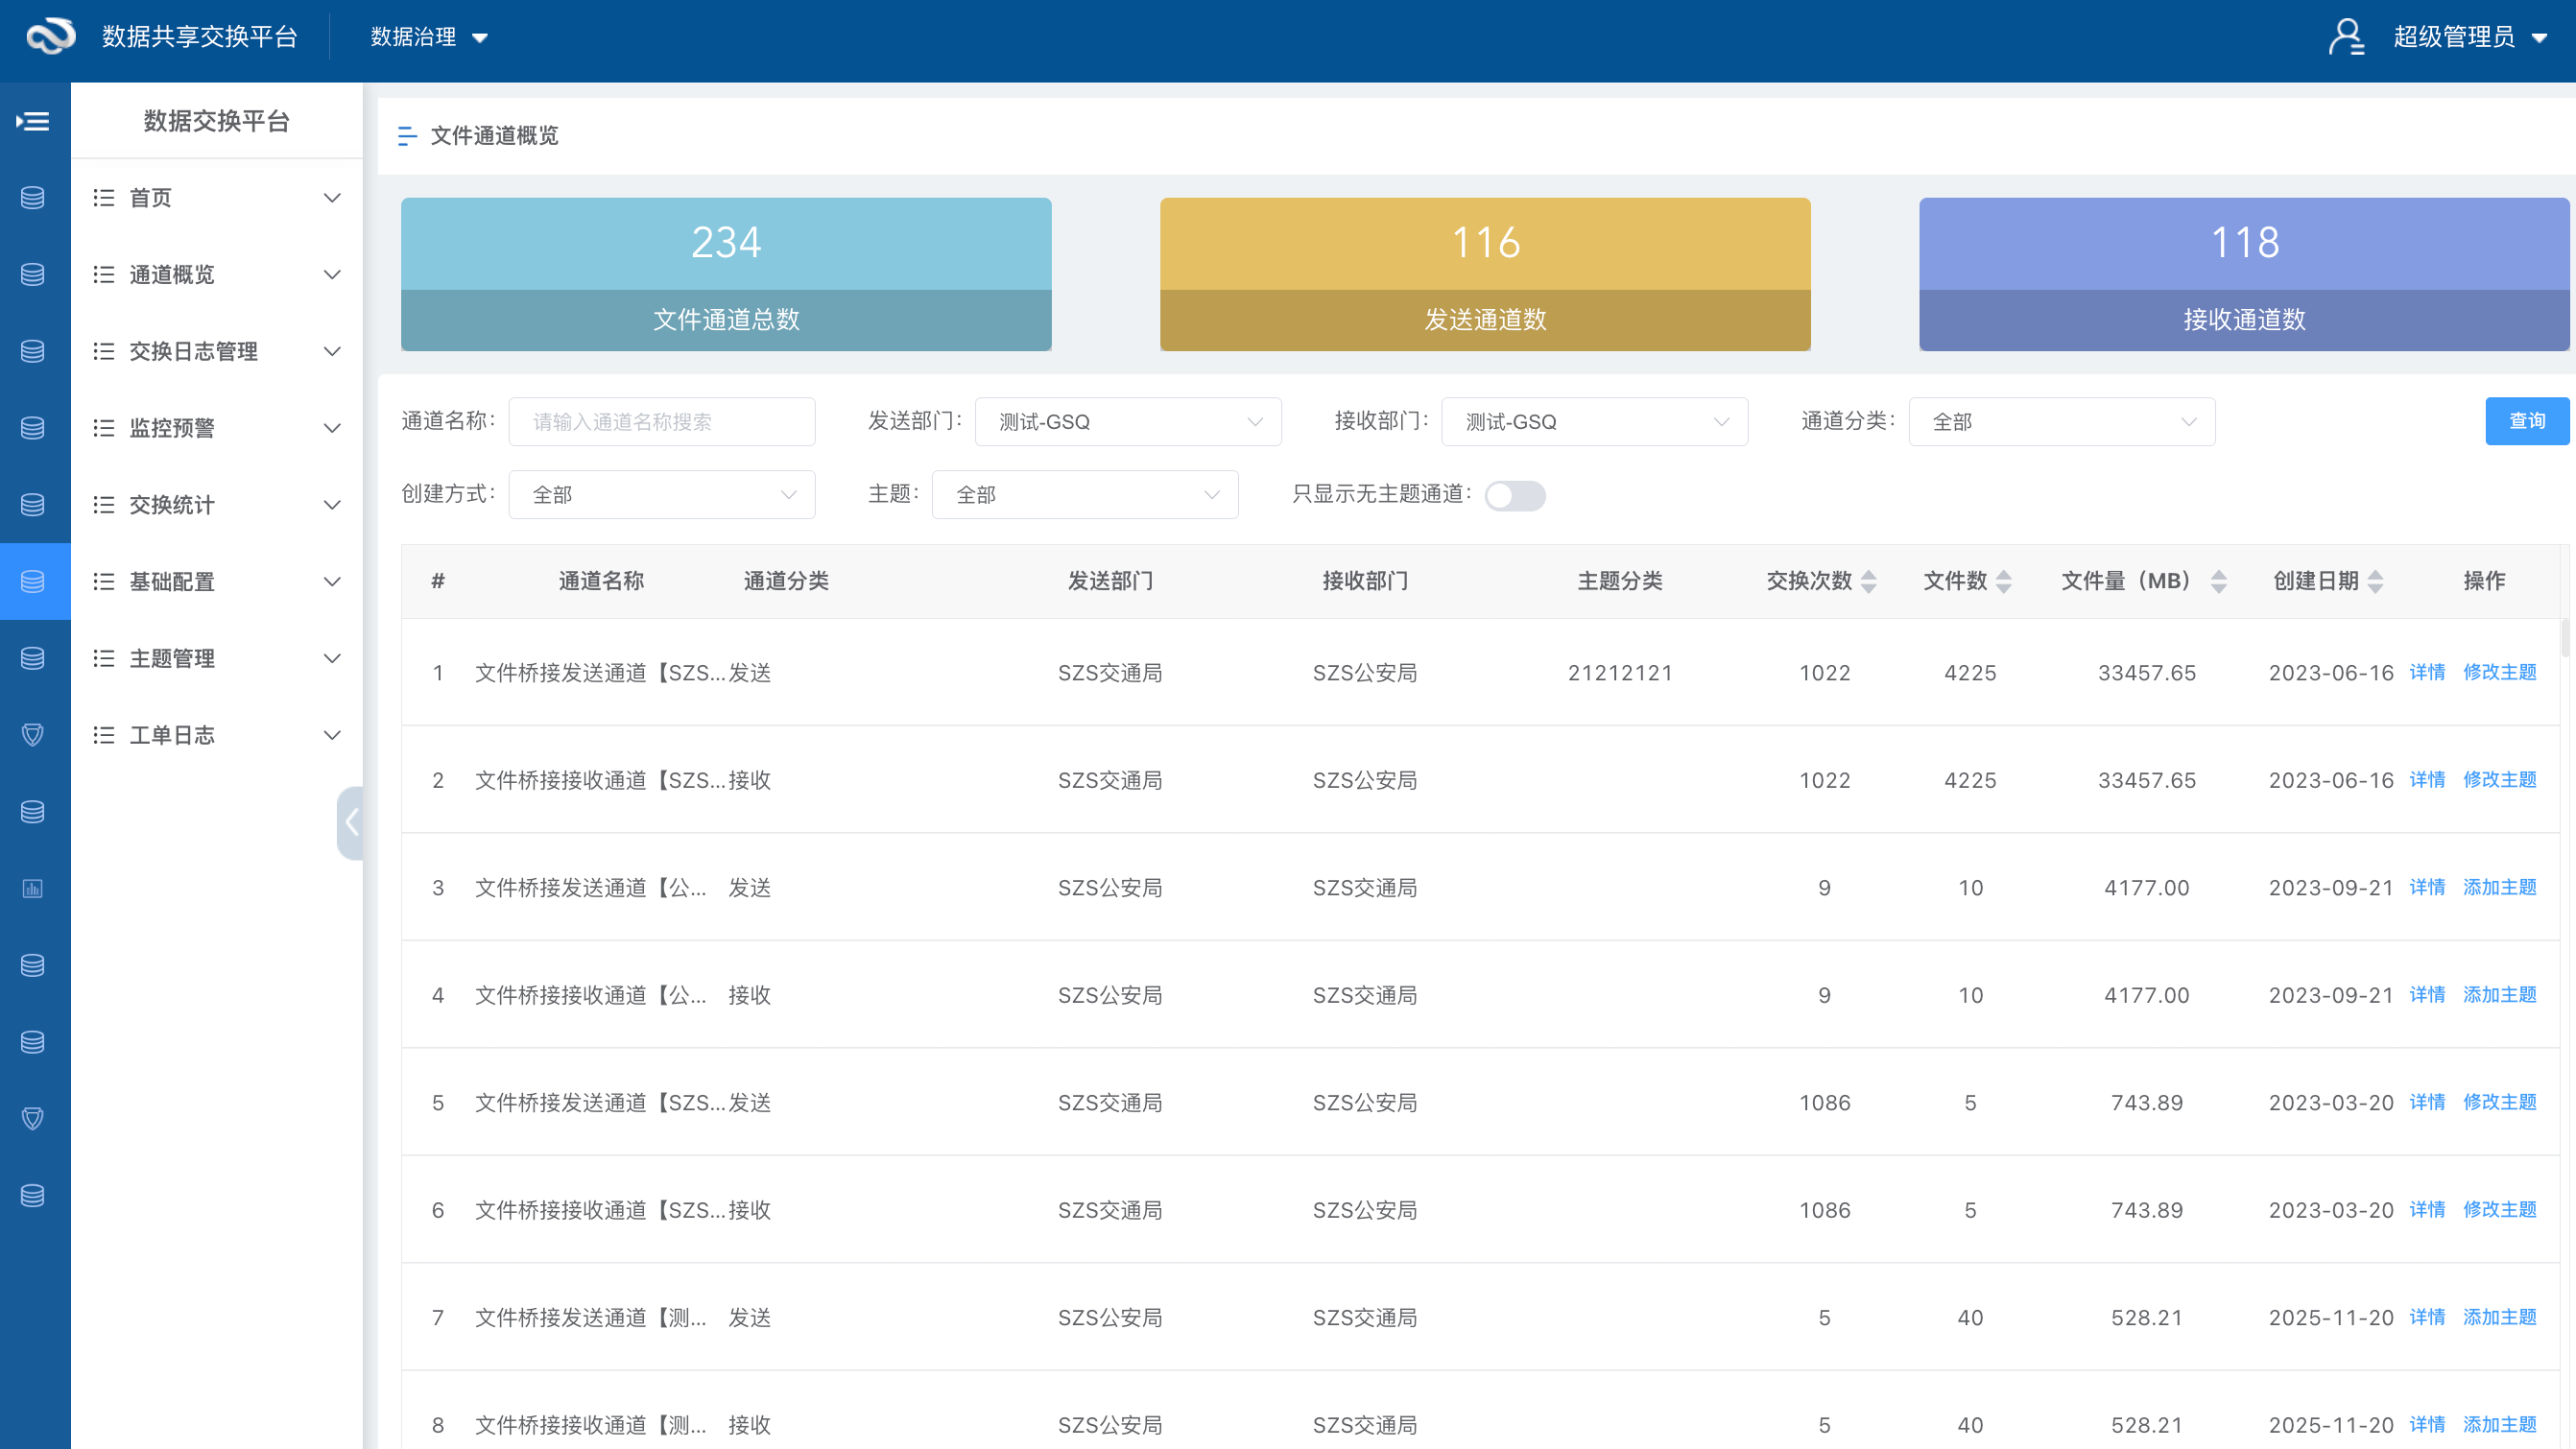Open the 发送部门 dropdown
This screenshot has height=1449, width=2576.
pos(1127,422)
